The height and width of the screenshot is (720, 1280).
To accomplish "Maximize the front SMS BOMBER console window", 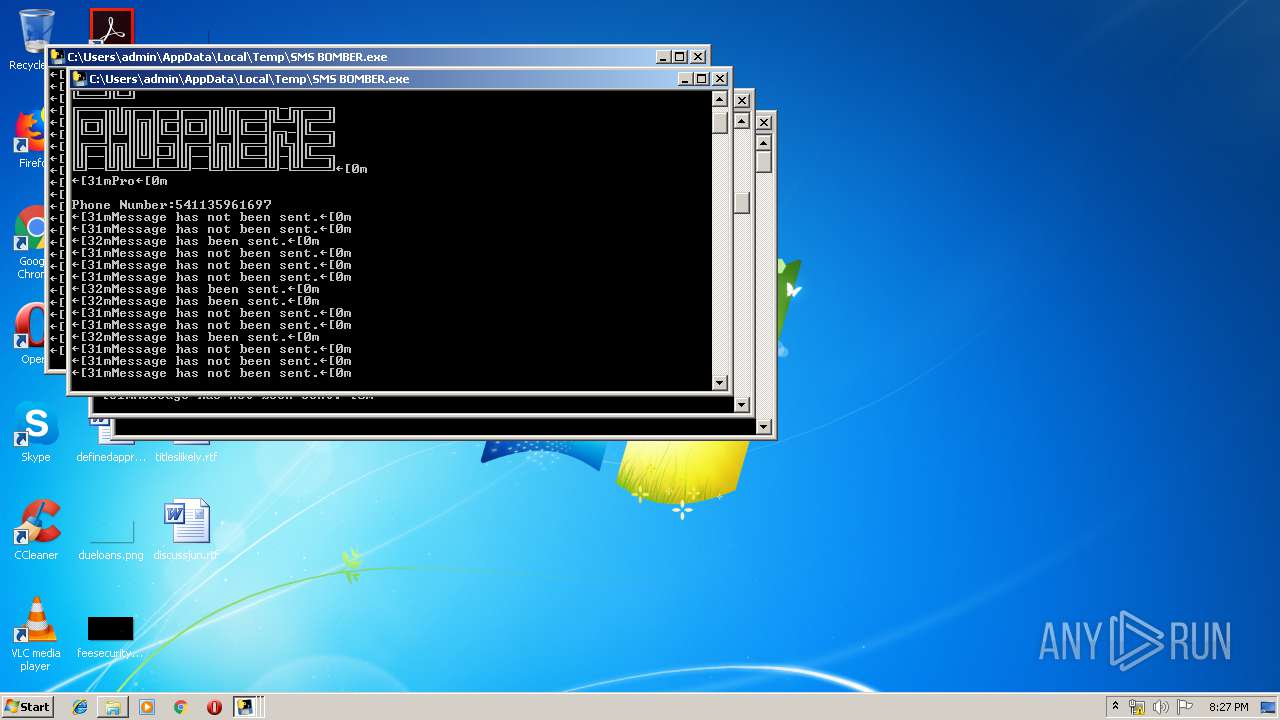I will pyautogui.click(x=701, y=79).
